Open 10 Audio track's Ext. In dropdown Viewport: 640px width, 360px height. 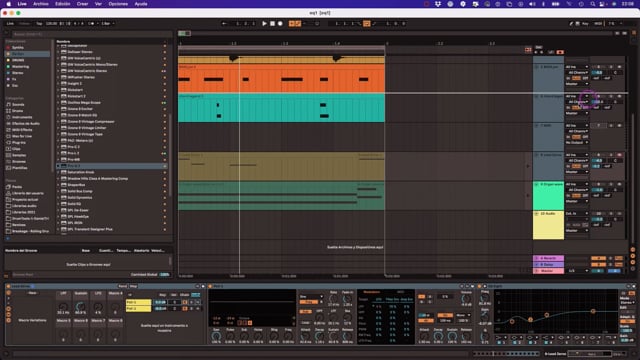(x=577, y=213)
